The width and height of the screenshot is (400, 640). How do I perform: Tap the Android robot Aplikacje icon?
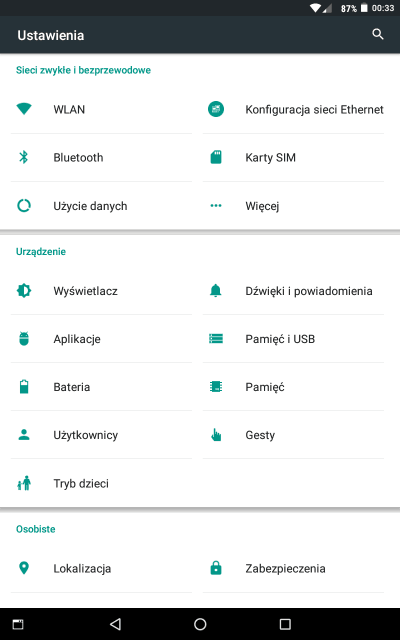point(24,339)
